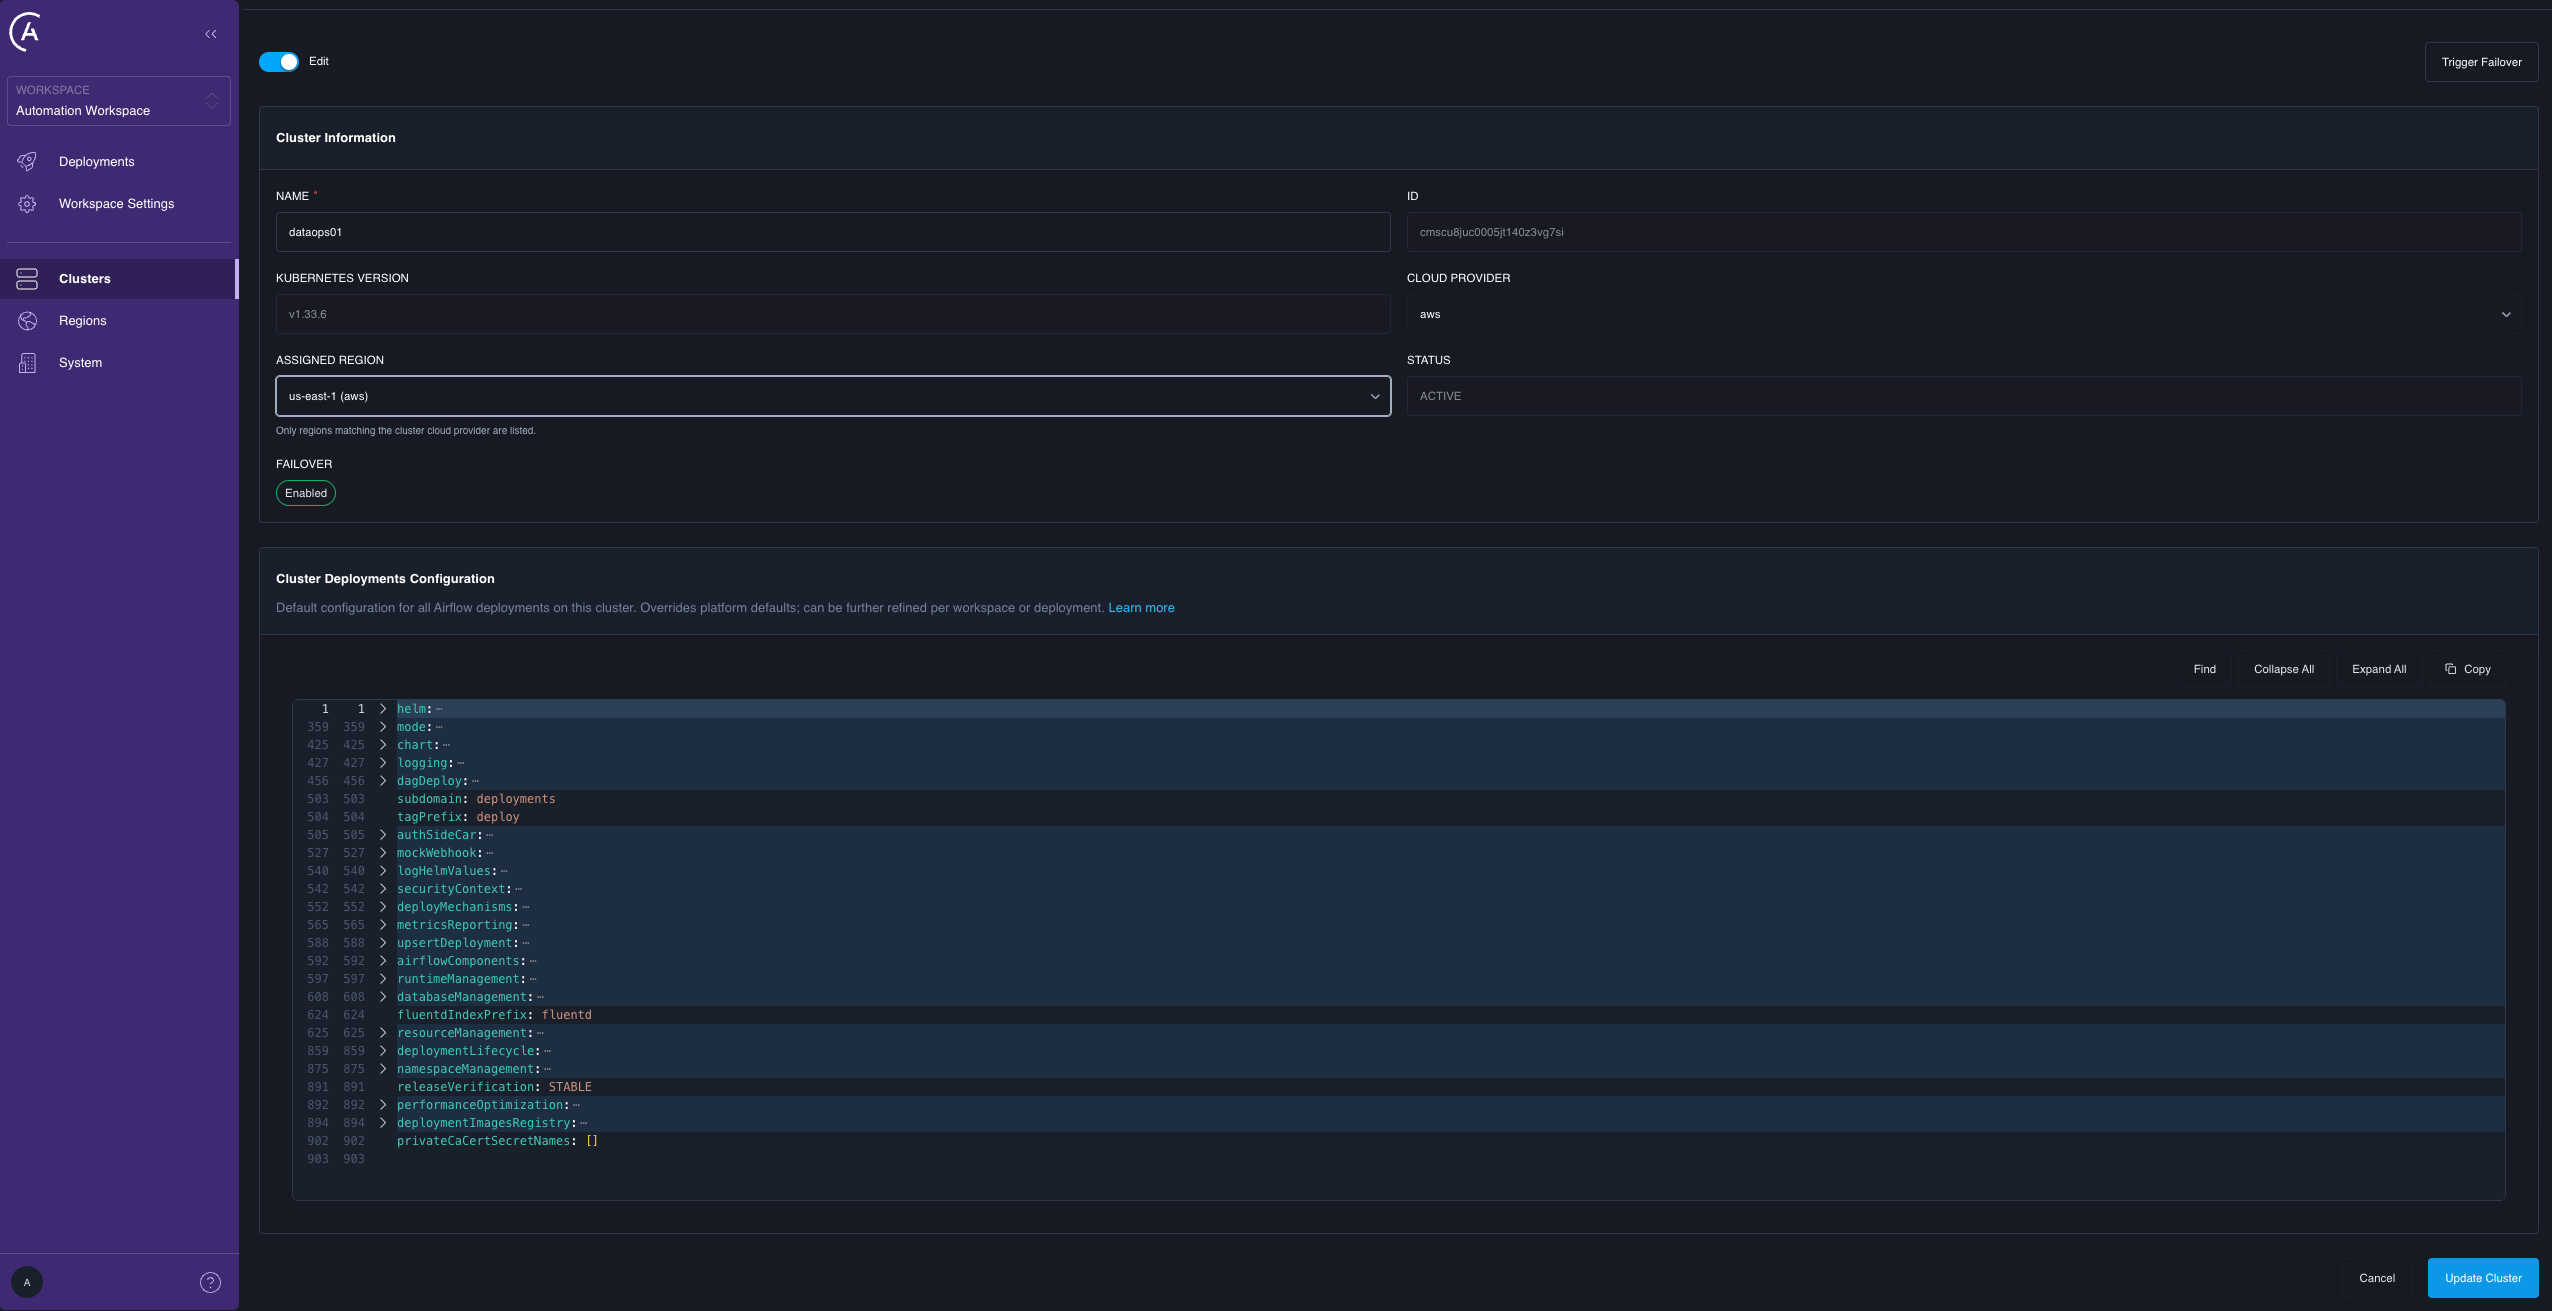Toggle the Edit switch off
Screen dimensions: 2552x1311
[279, 62]
